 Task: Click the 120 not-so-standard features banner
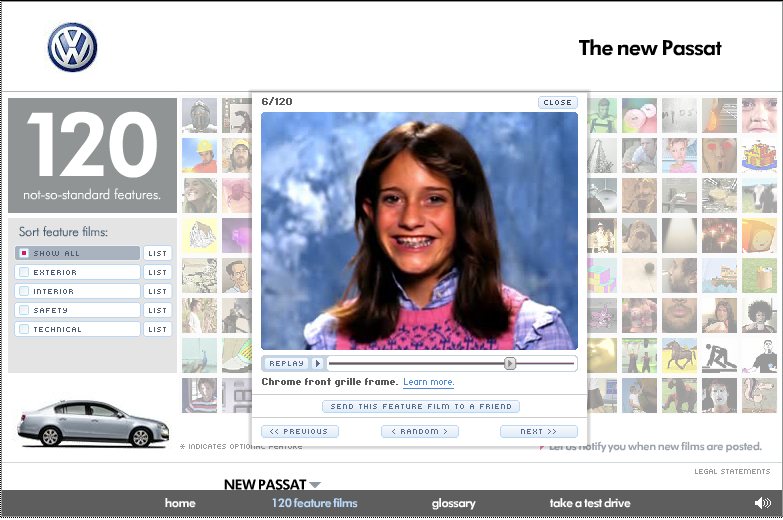click(92, 155)
